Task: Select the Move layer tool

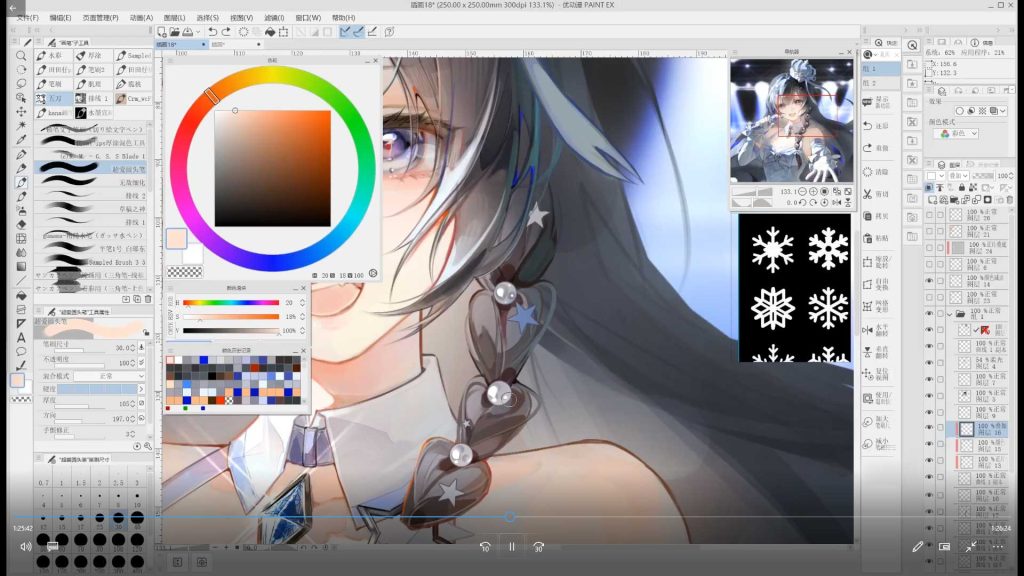Action: coord(21,111)
